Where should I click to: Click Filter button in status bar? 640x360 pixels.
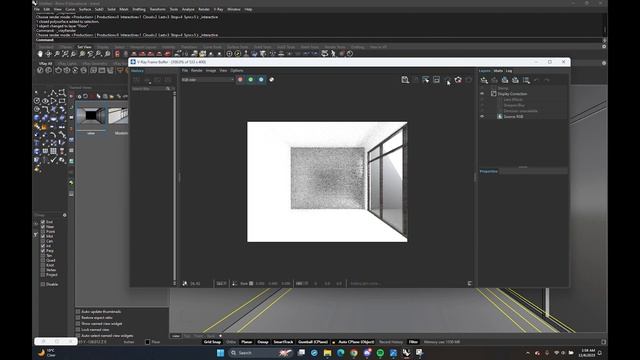click(413, 342)
